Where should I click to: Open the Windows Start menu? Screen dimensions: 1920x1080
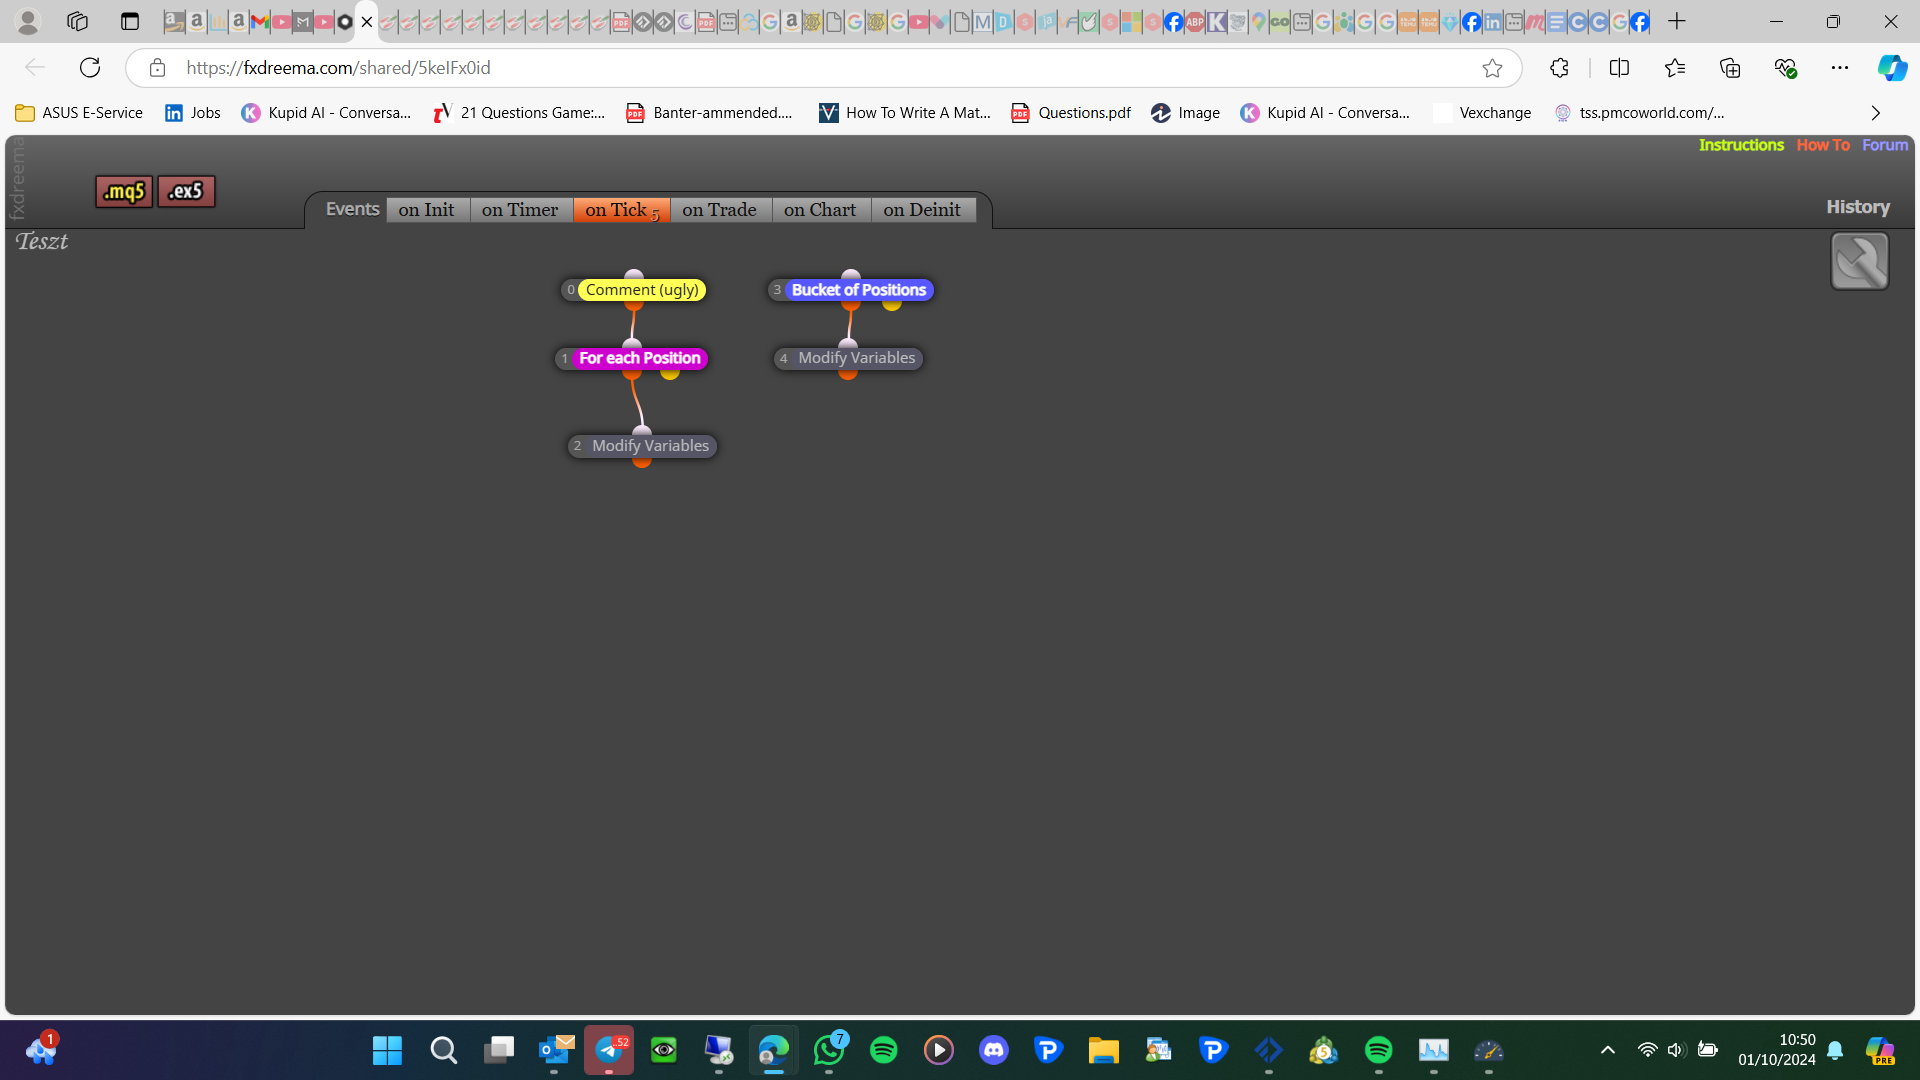click(x=387, y=1050)
